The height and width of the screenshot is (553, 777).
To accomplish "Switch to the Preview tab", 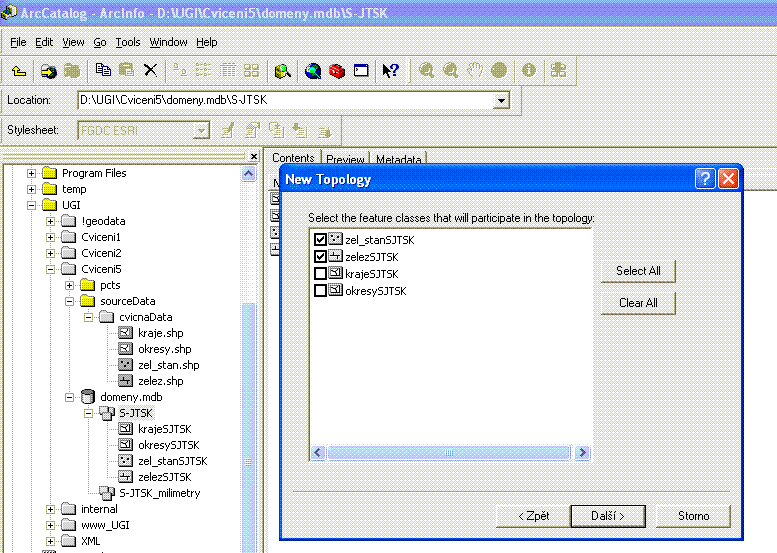I will (x=345, y=159).
